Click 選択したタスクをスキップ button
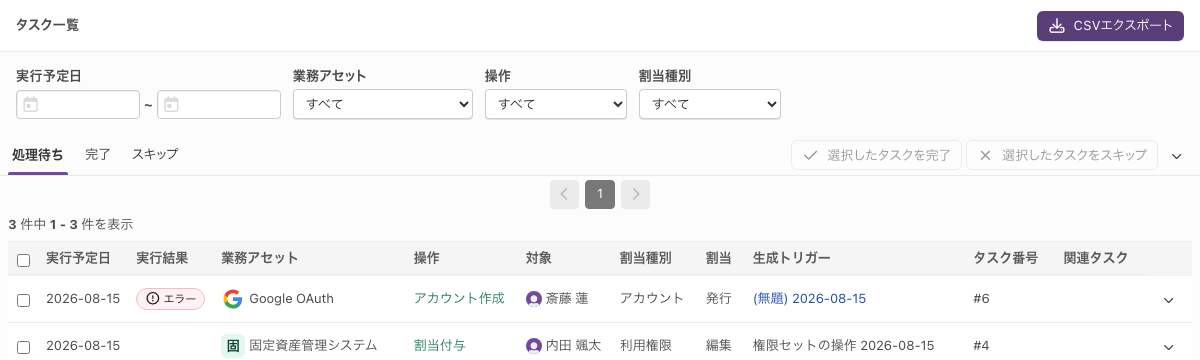Screen dimensions: 1200x360 coord(1062,156)
